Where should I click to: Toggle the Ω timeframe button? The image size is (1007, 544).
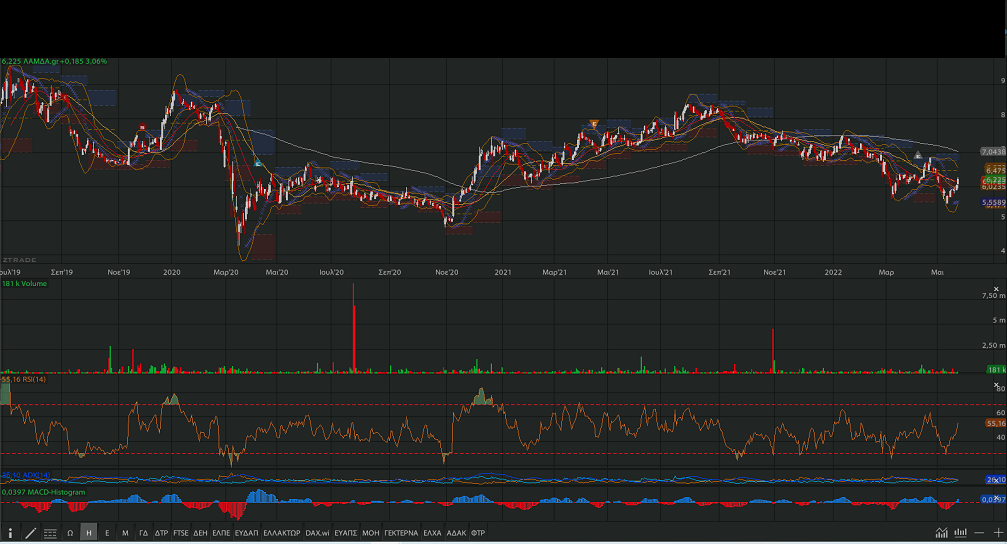coord(70,533)
